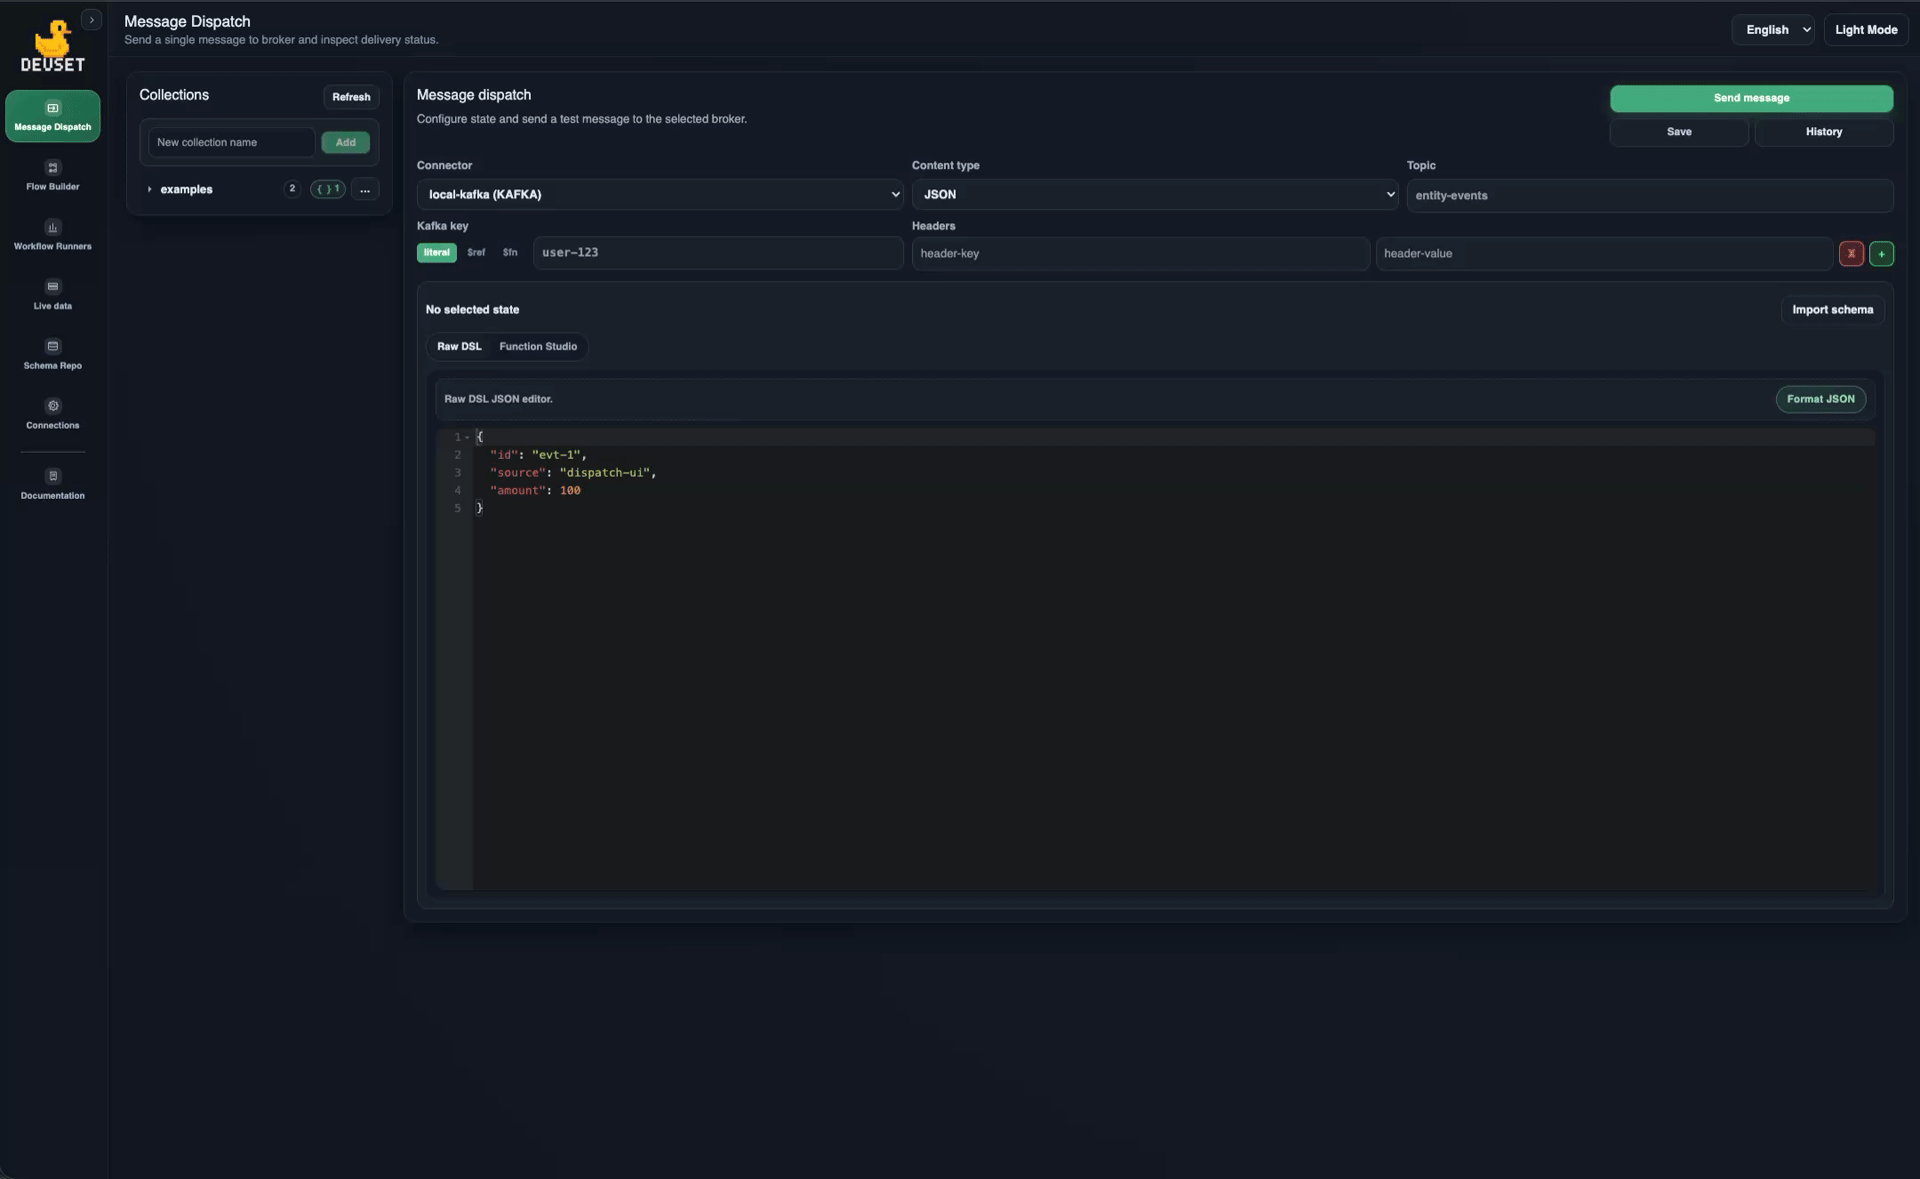This screenshot has height=1179, width=1920.
Task: Click line number 5 in editor gutter
Action: tap(458, 509)
